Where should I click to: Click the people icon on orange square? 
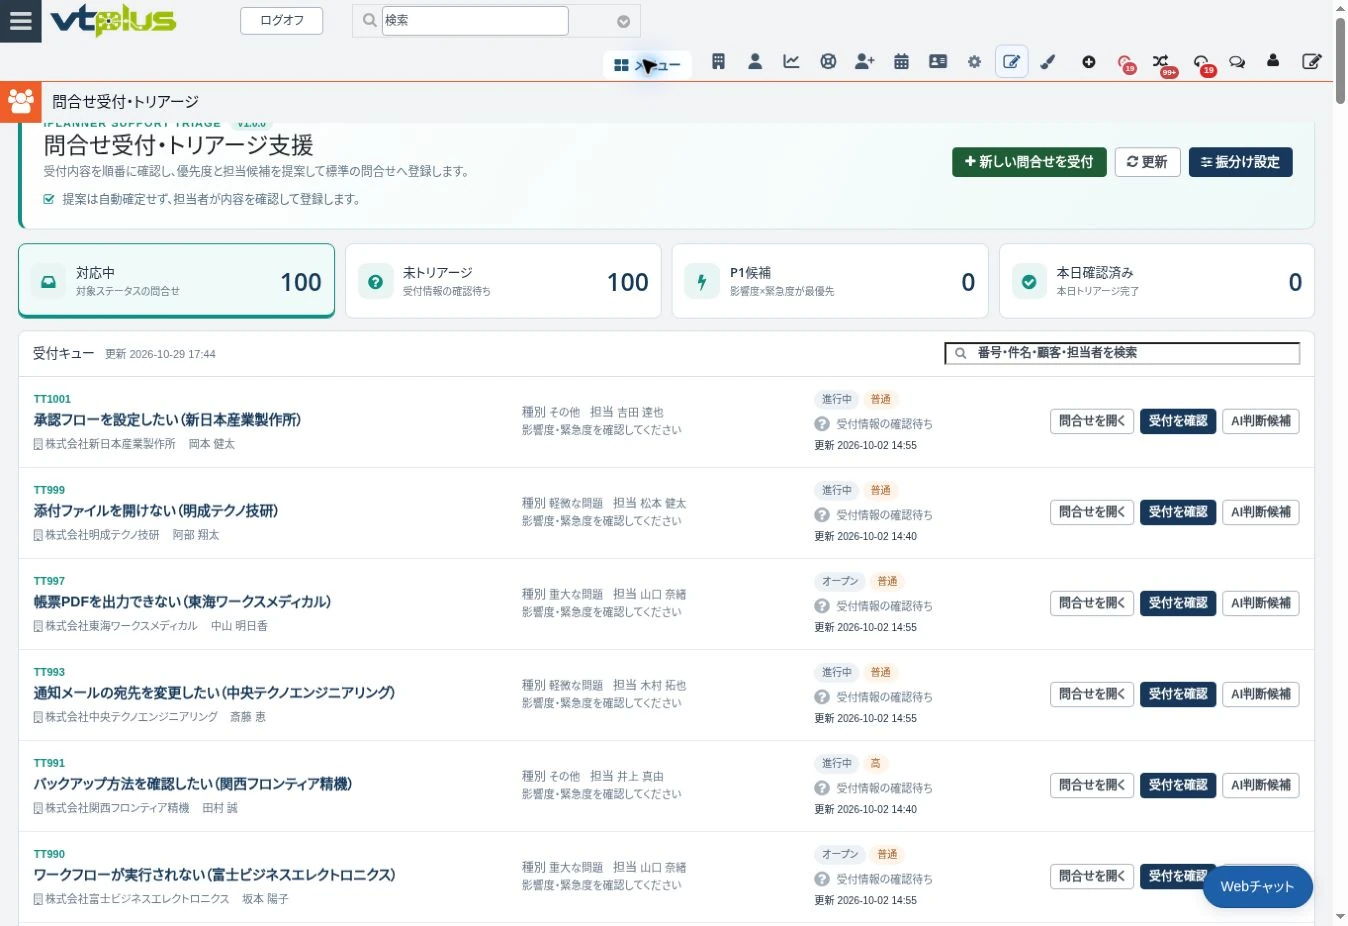click(20, 101)
